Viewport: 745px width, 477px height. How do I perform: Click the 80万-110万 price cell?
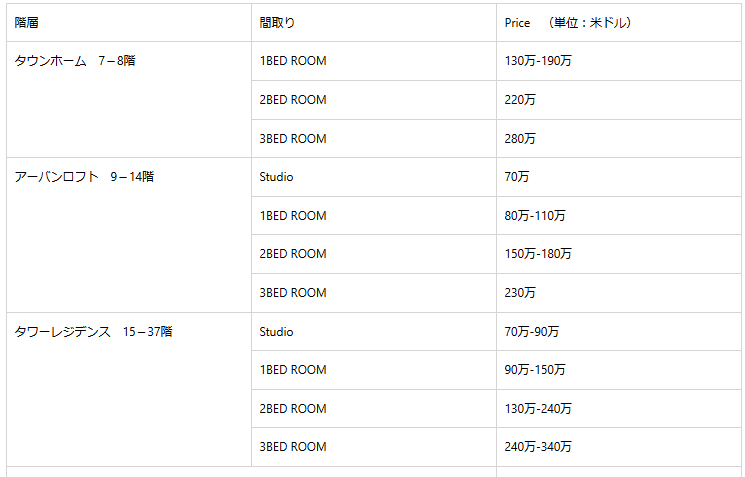(x=535, y=216)
